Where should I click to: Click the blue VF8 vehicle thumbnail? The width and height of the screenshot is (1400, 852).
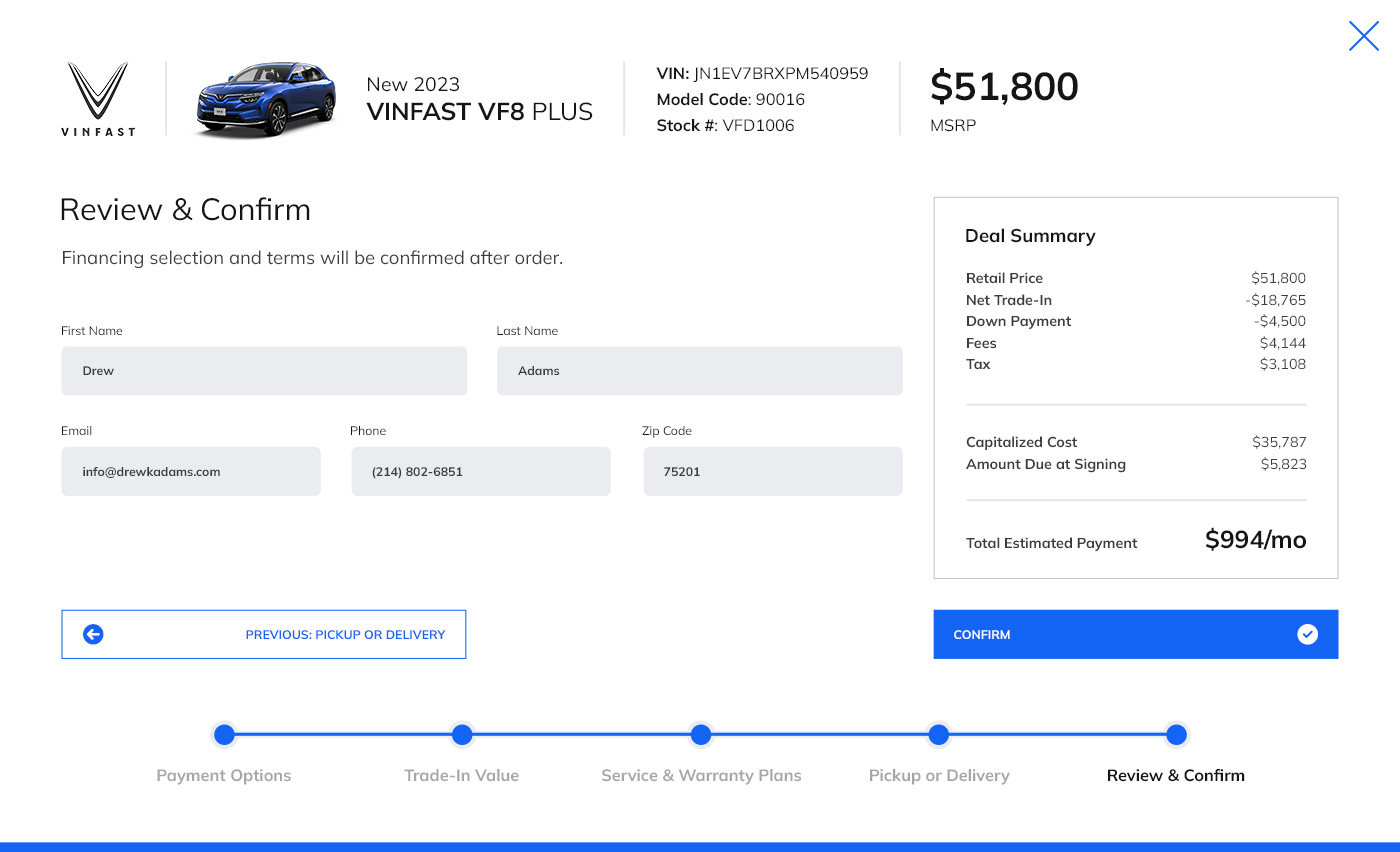pos(265,99)
